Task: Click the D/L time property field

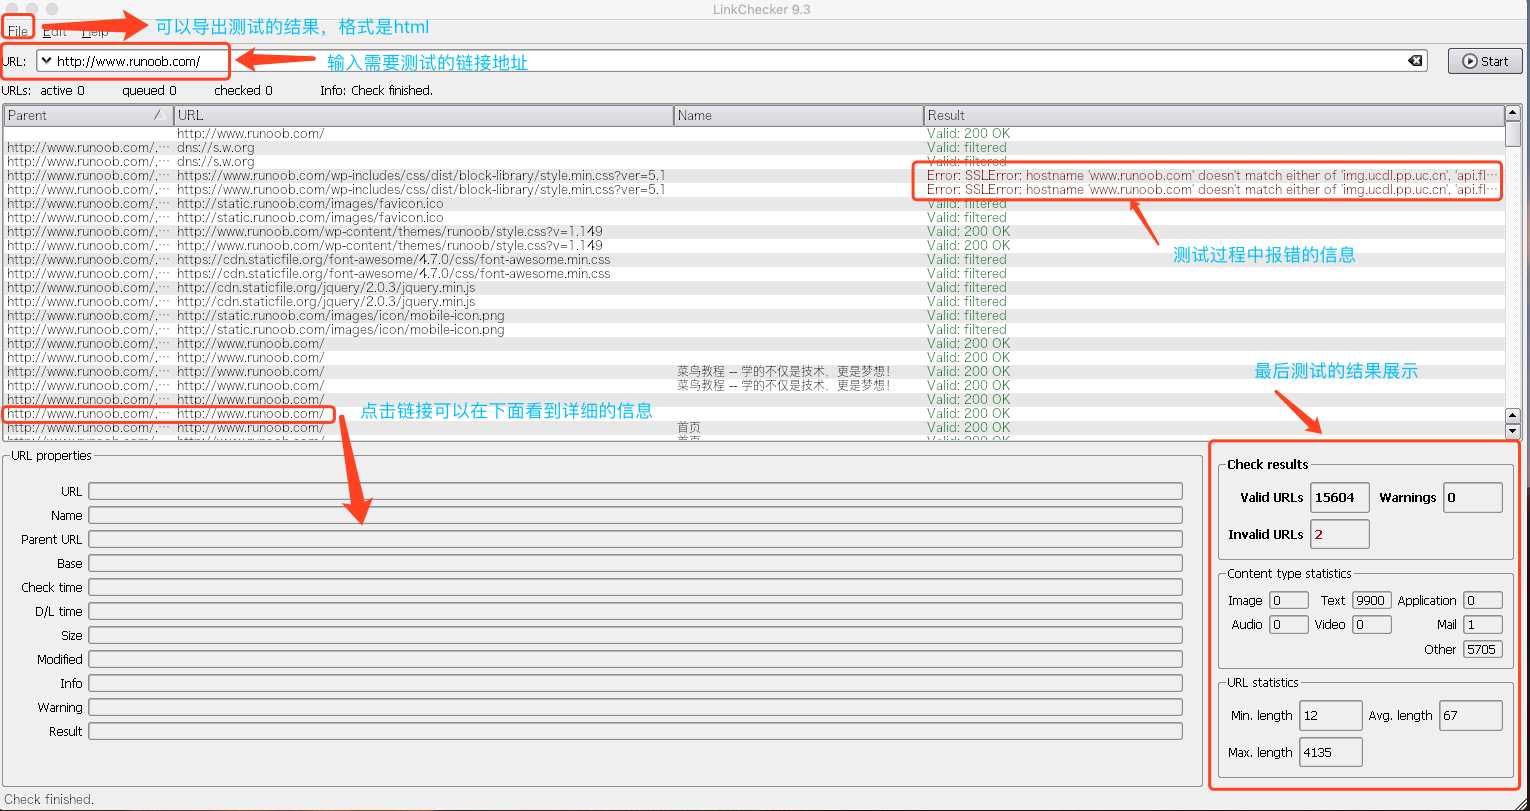Action: (x=635, y=611)
